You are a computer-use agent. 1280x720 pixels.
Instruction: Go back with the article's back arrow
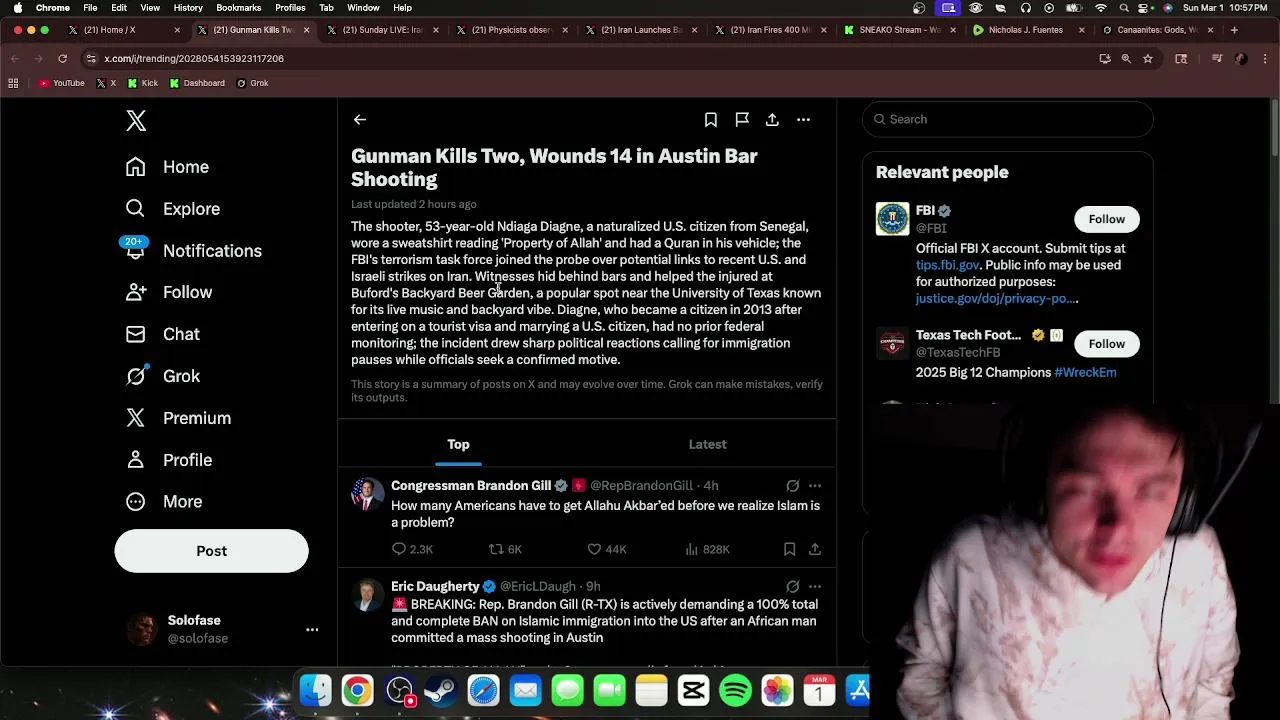(360, 120)
